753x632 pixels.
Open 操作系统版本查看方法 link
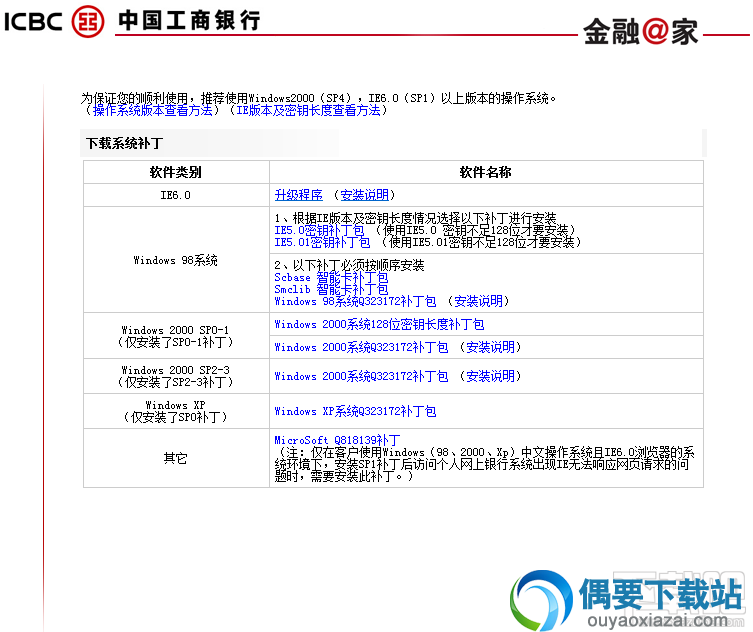pyautogui.click(x=153, y=110)
